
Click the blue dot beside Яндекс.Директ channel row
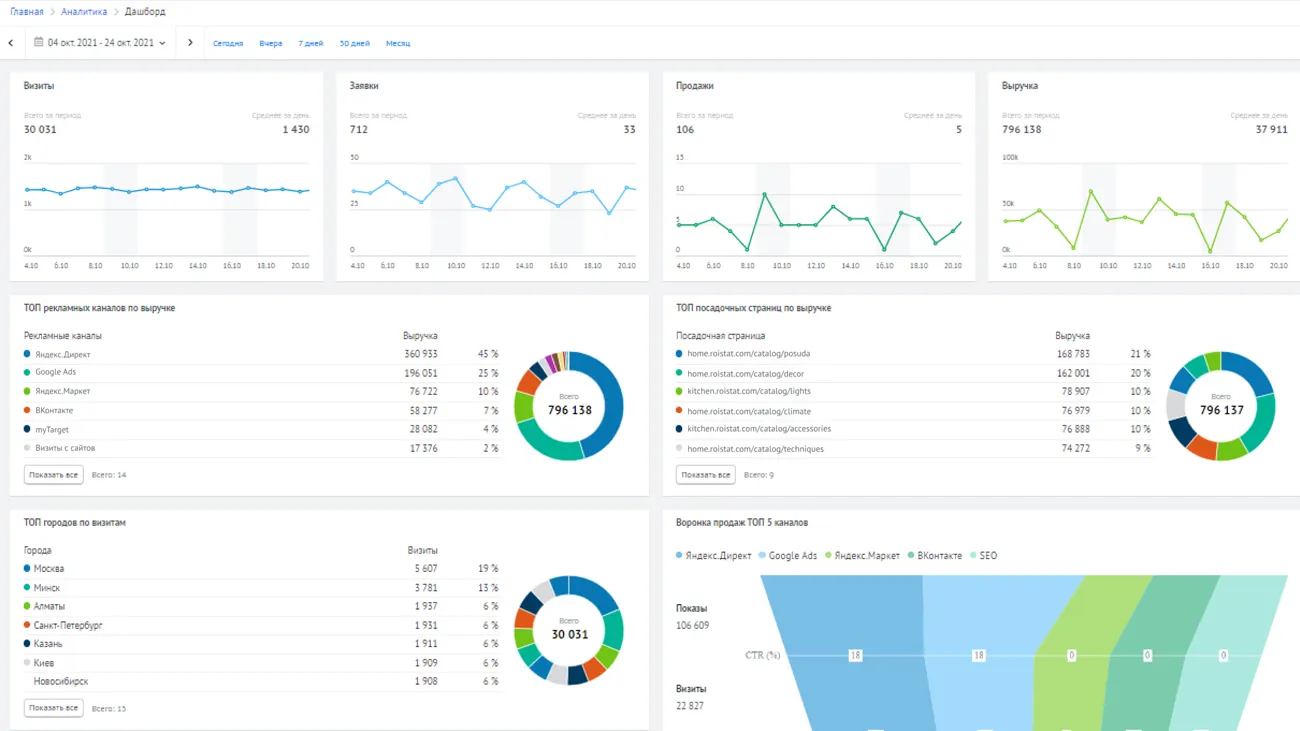click(27, 354)
